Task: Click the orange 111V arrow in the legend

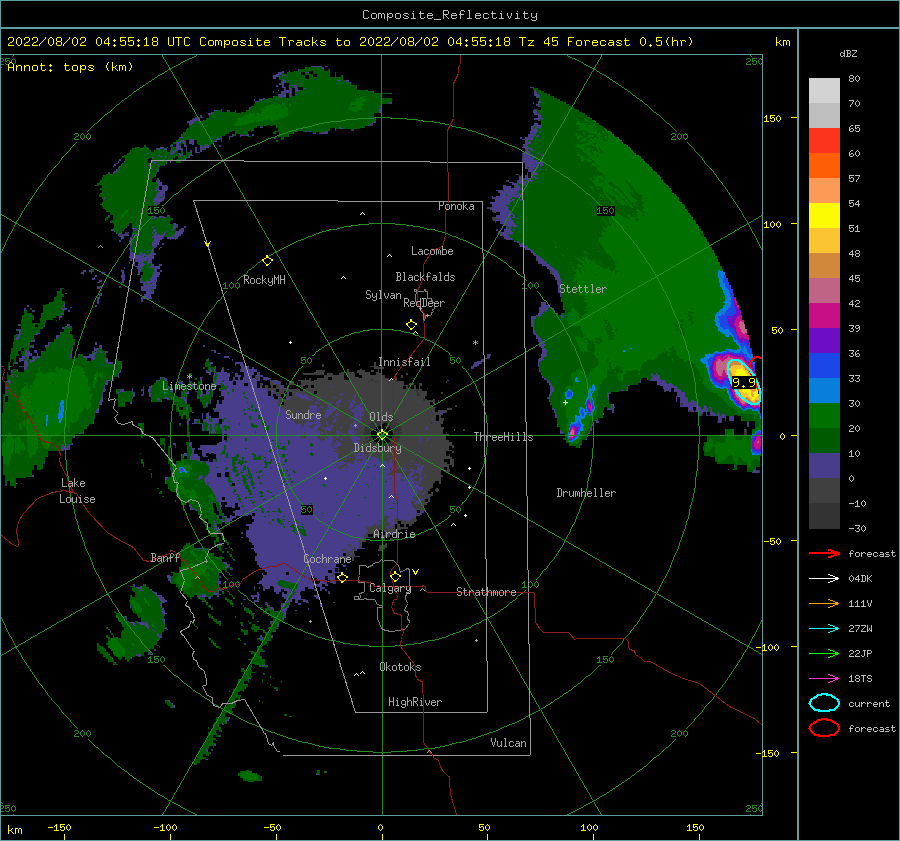Action: coord(824,603)
